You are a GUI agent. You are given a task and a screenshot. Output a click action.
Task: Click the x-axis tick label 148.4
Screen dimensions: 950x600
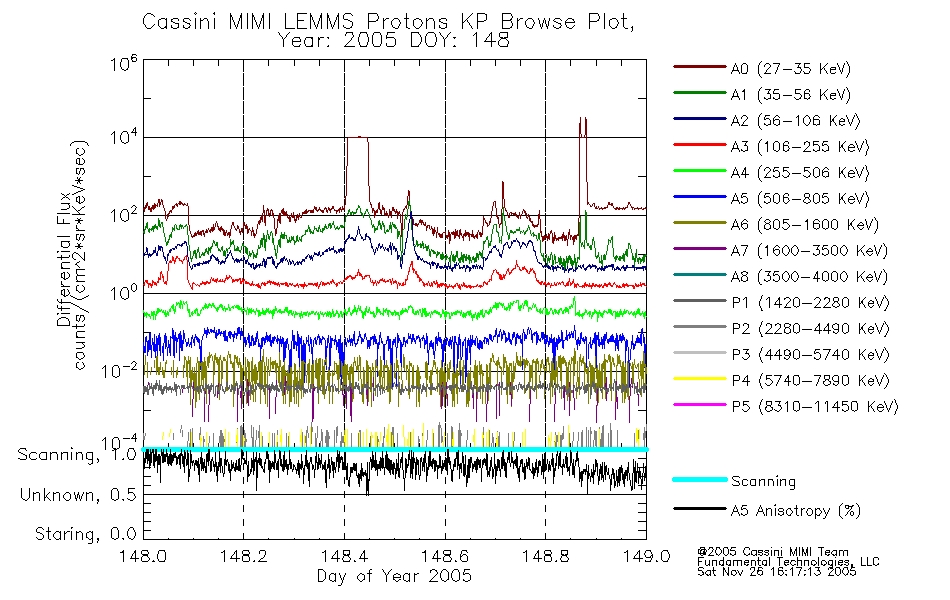344,556
